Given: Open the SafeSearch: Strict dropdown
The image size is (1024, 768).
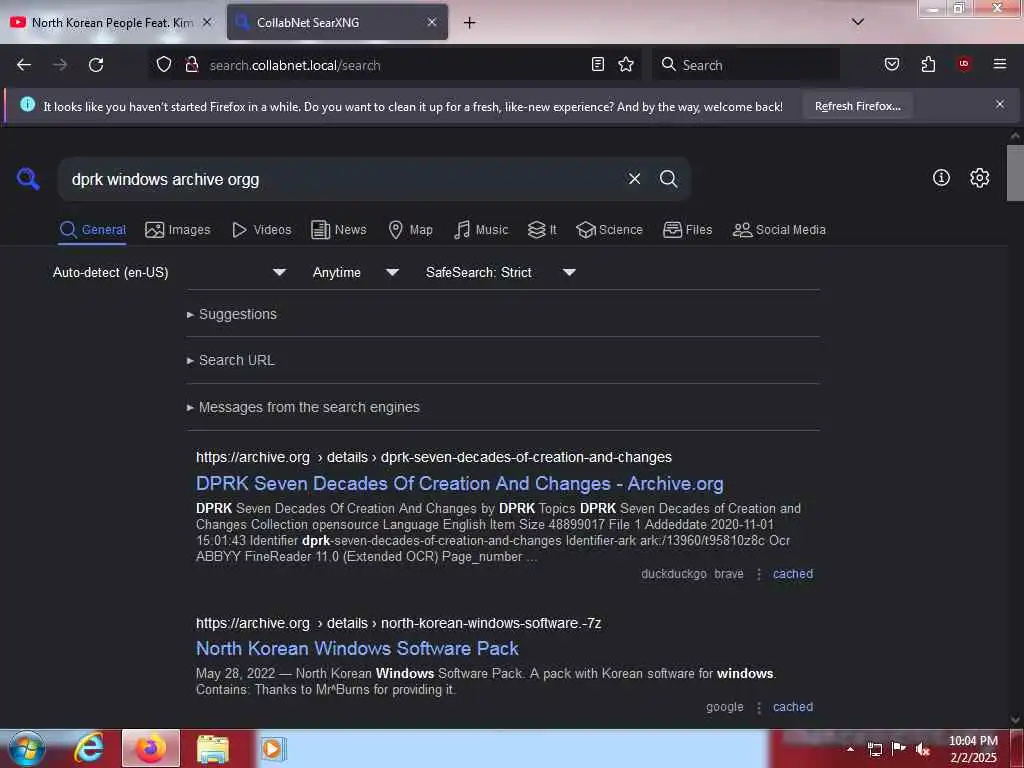Looking at the screenshot, I should tap(501, 272).
